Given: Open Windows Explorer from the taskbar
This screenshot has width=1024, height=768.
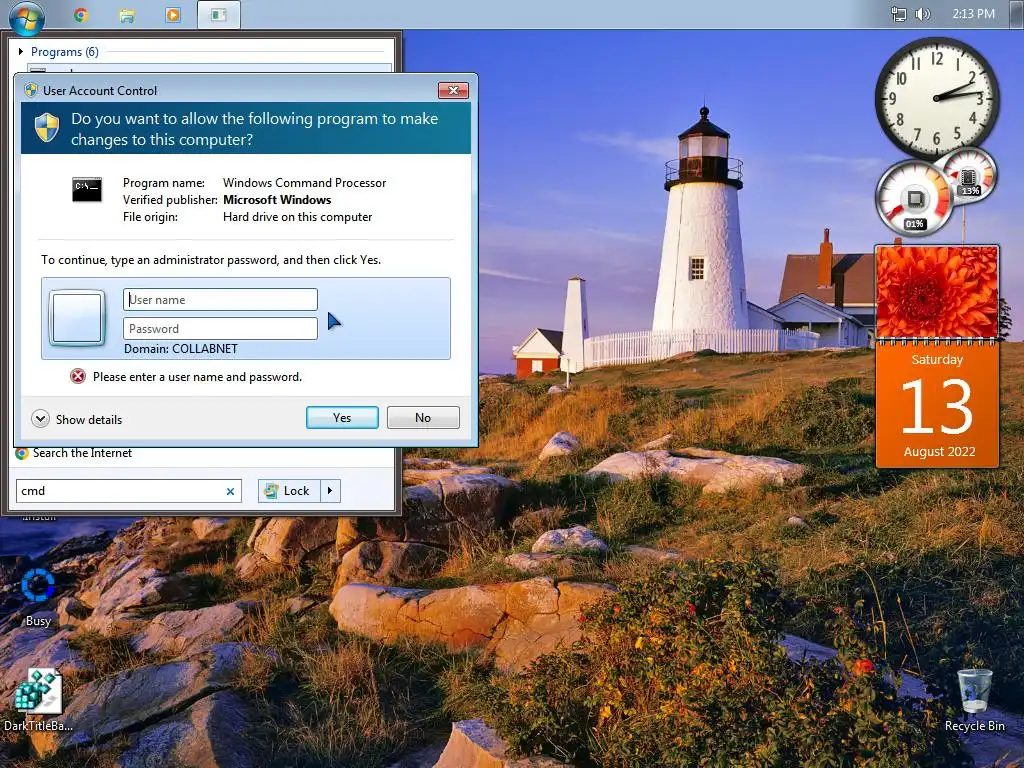Looking at the screenshot, I should coord(127,15).
